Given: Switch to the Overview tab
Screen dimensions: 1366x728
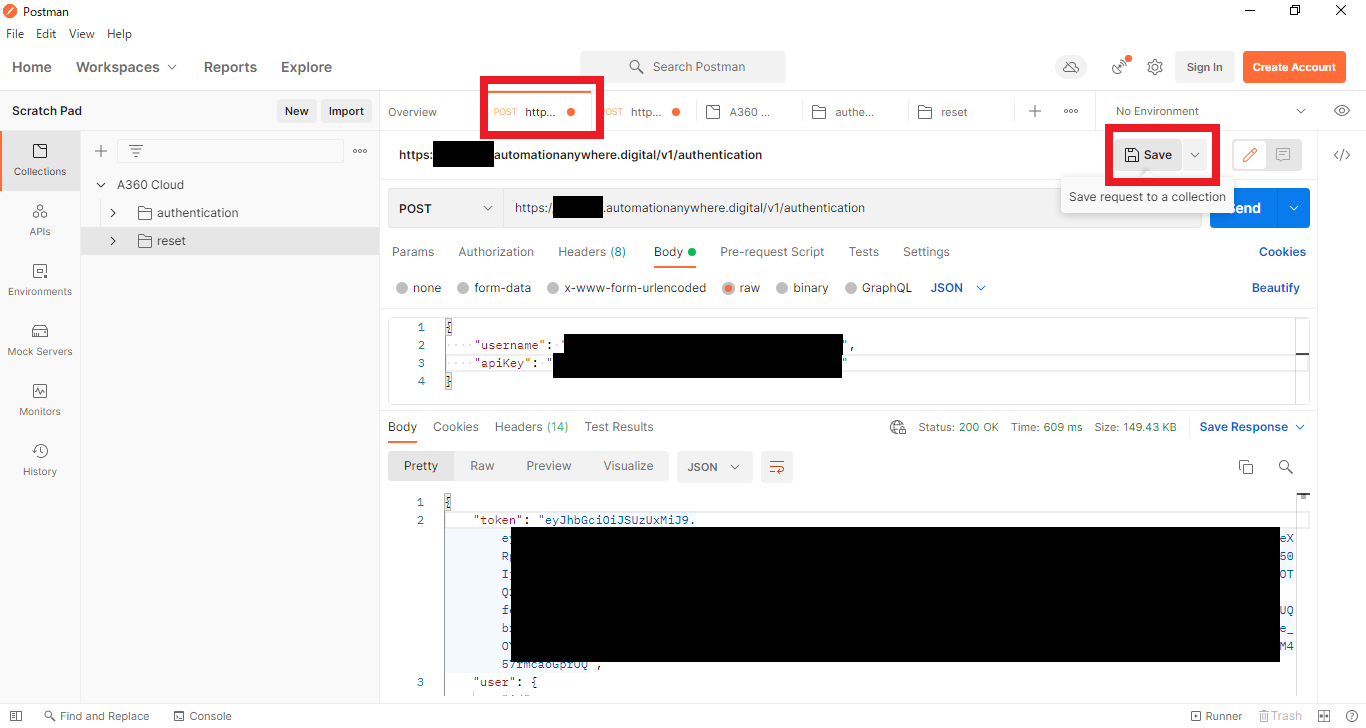Looking at the screenshot, I should click(413, 112).
